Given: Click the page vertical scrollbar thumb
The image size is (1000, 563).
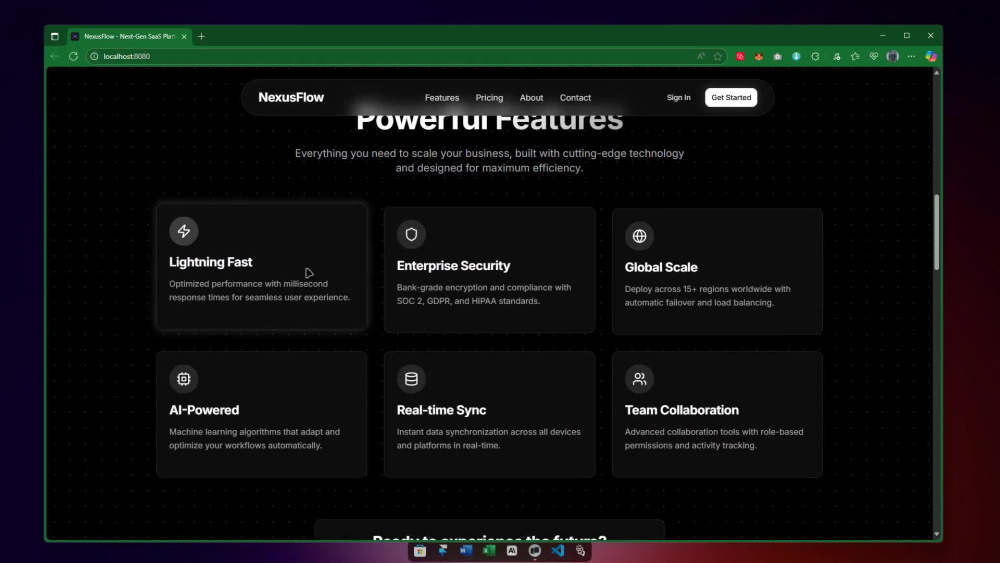Looking at the screenshot, I should (936, 232).
